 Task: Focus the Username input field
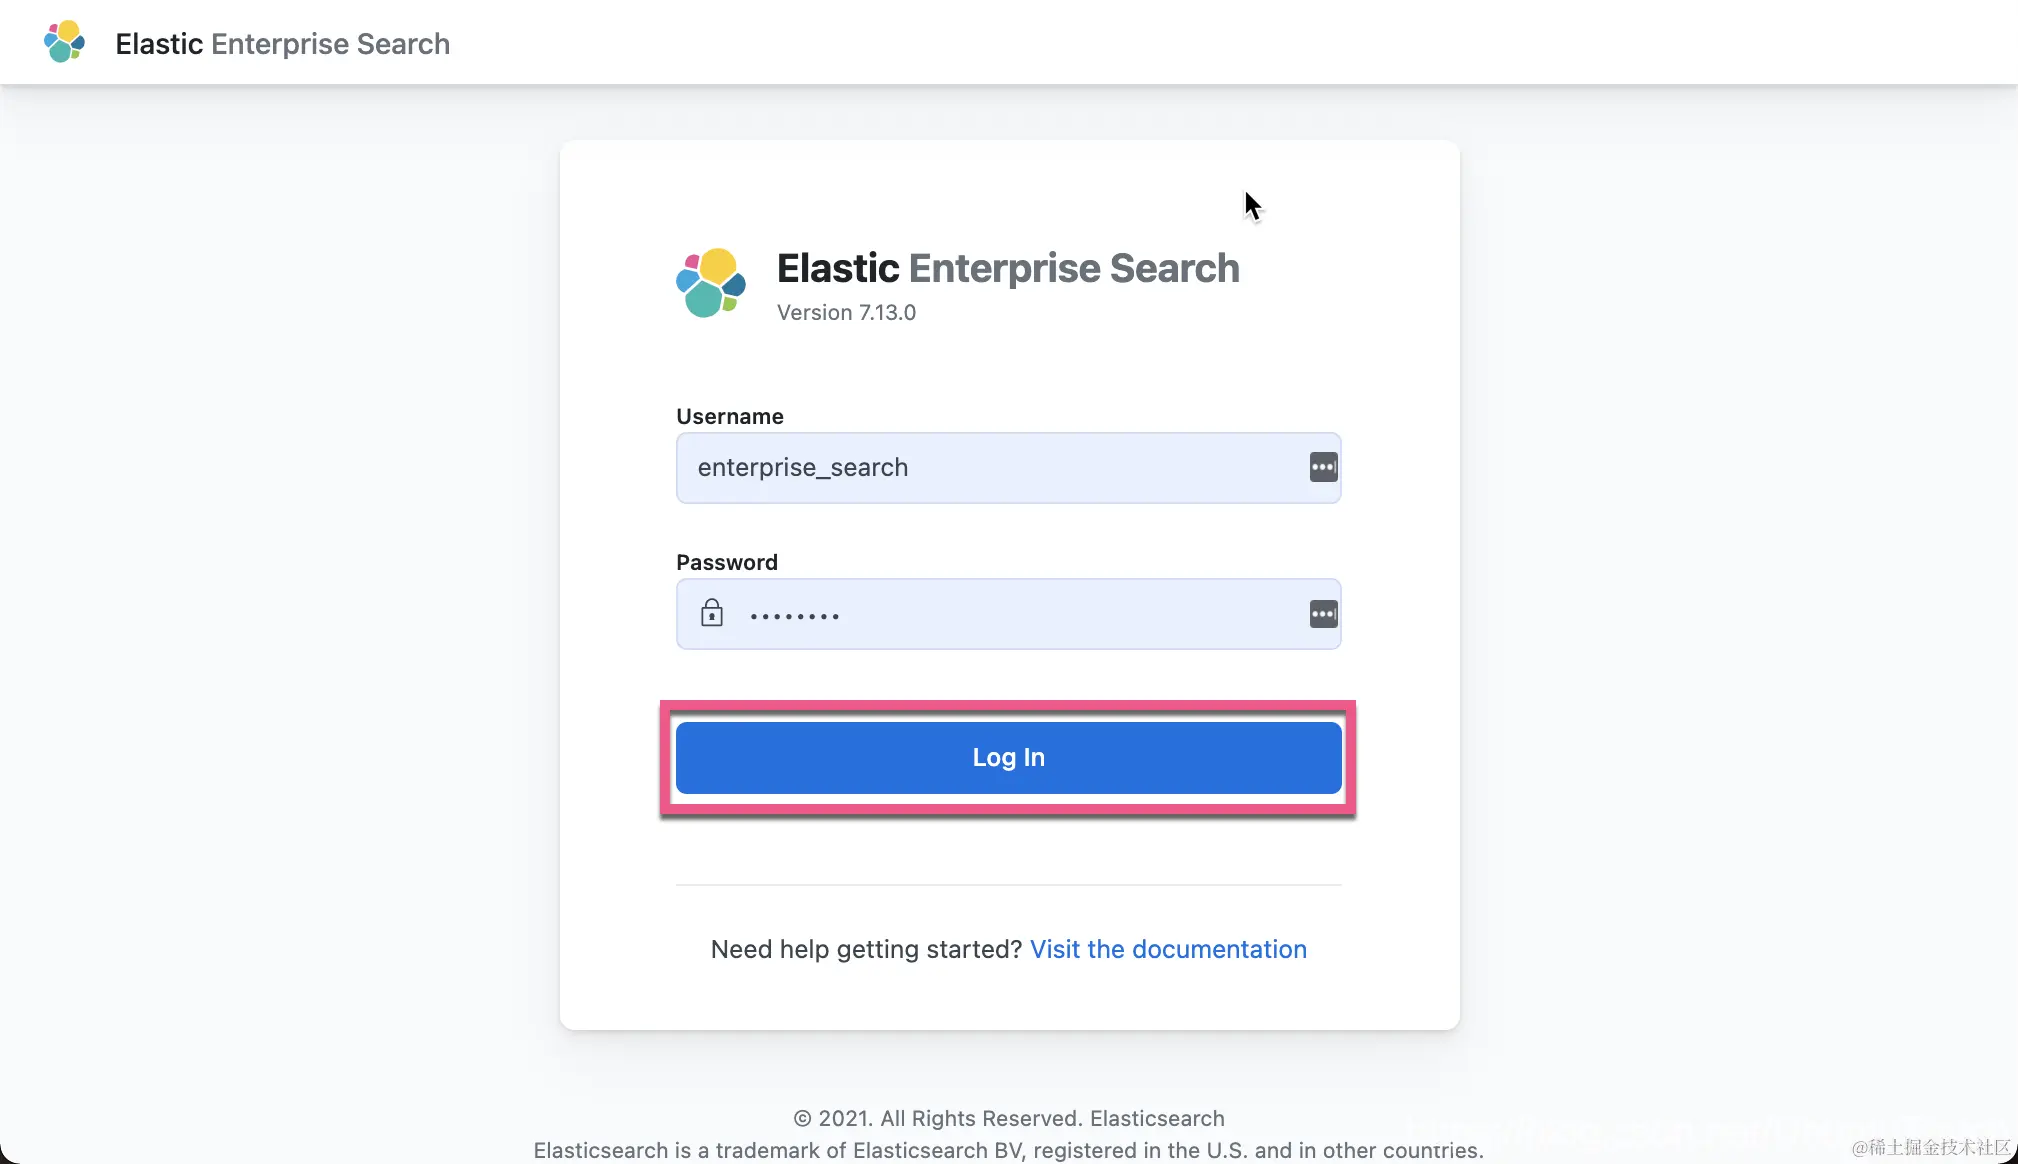pos(1008,468)
